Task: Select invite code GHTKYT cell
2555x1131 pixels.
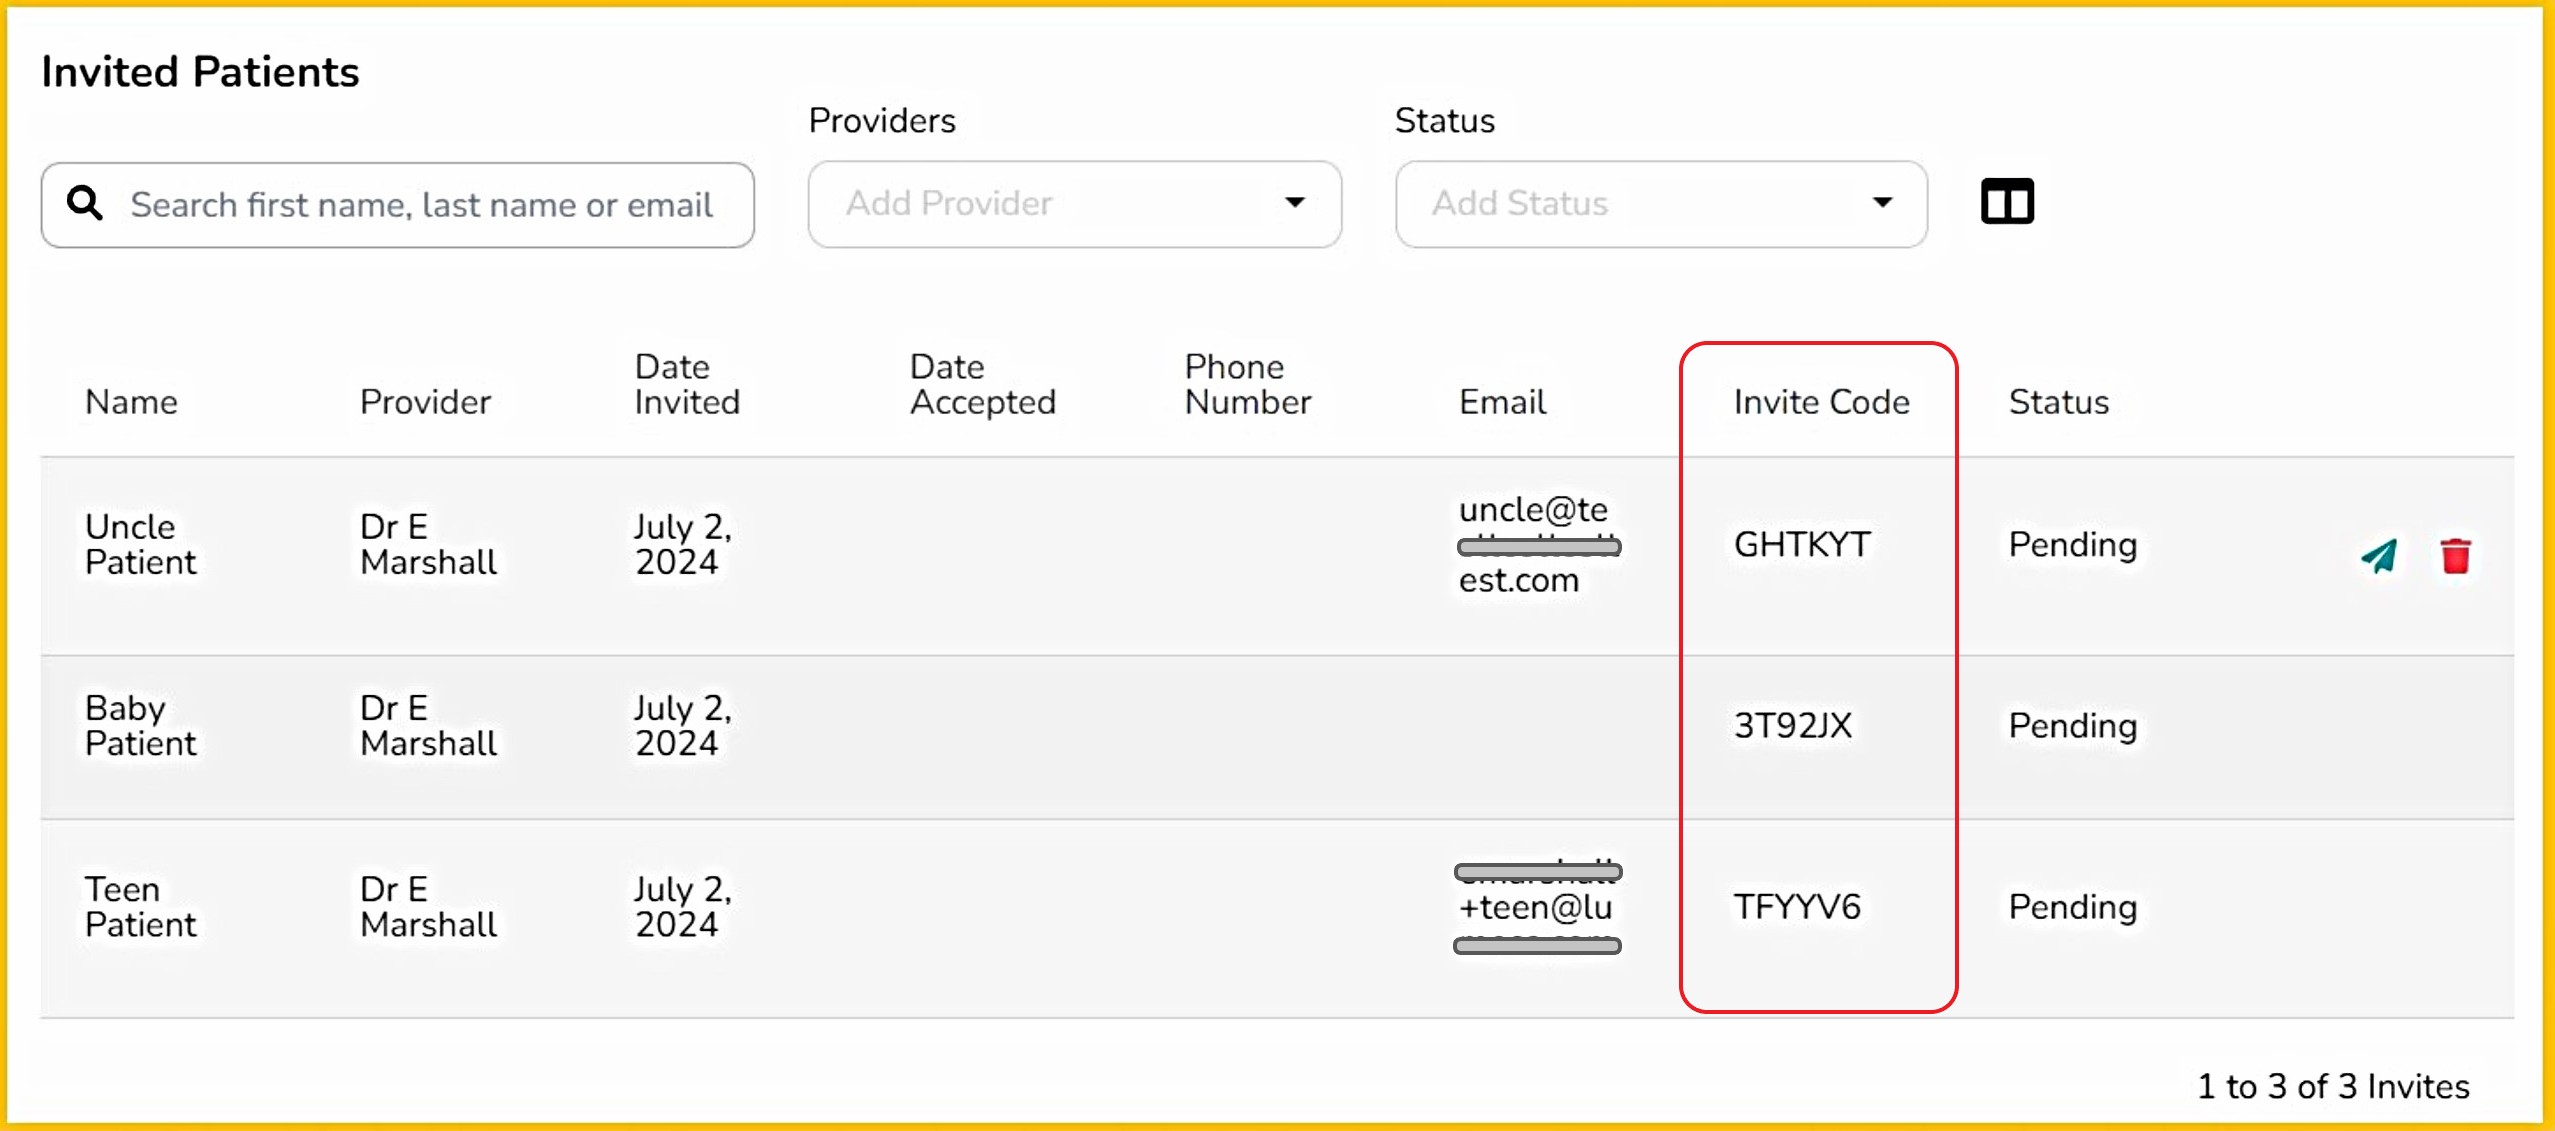Action: [1801, 545]
